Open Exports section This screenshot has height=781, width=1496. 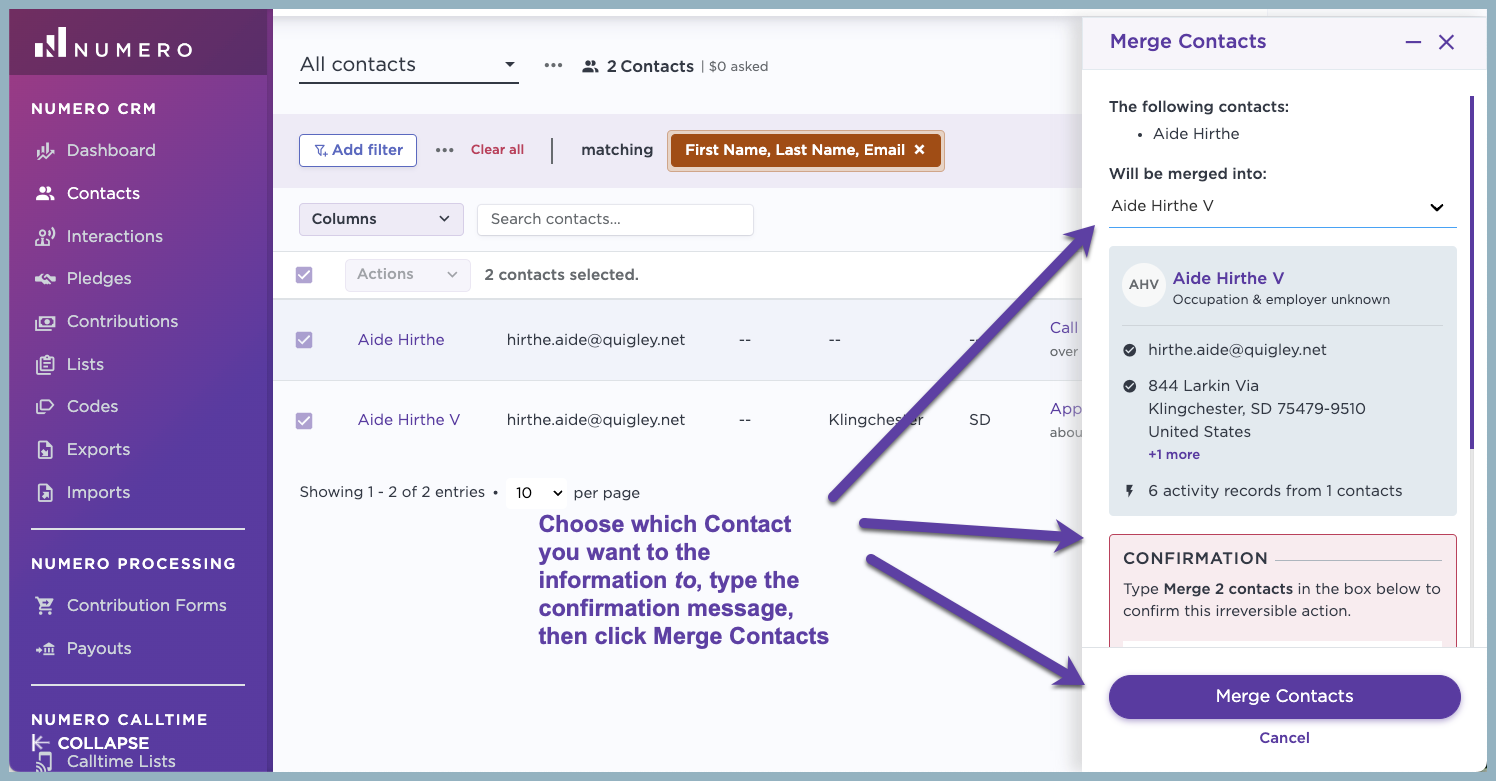coord(98,449)
